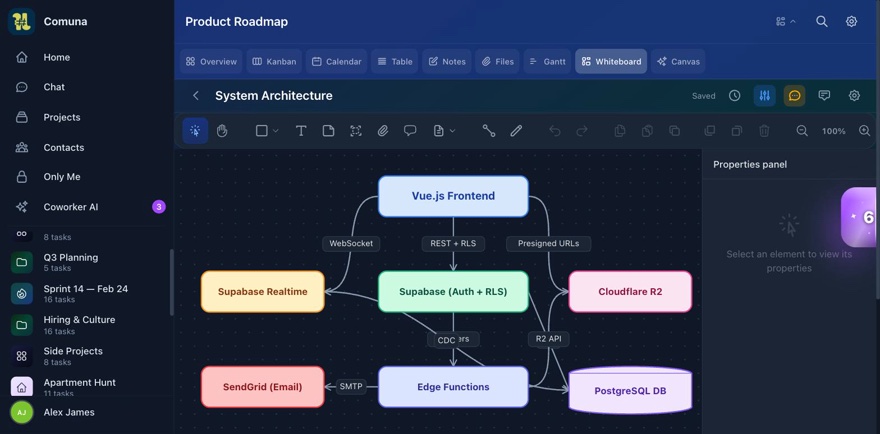Select the Cloudflare R2 node
The width and height of the screenshot is (880, 434).
[630, 292]
